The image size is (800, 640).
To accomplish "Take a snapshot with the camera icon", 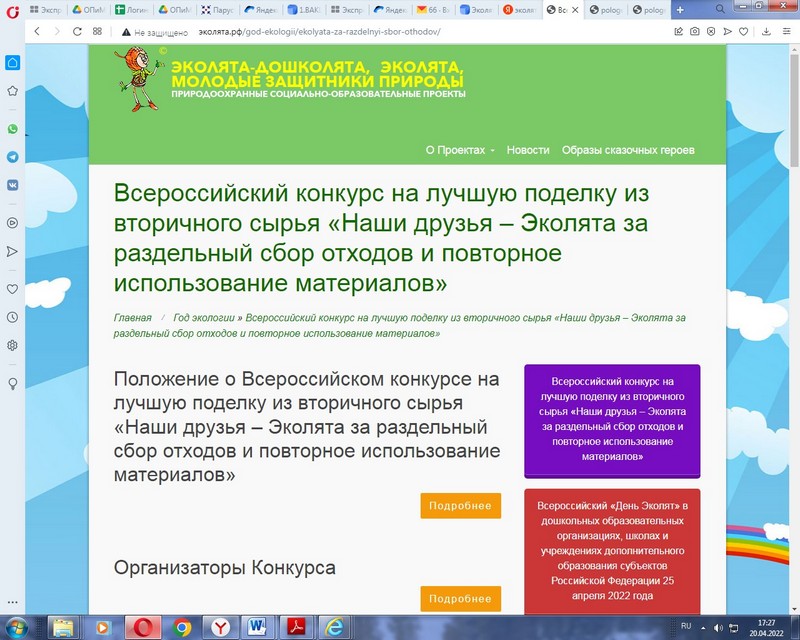I will pos(695,31).
